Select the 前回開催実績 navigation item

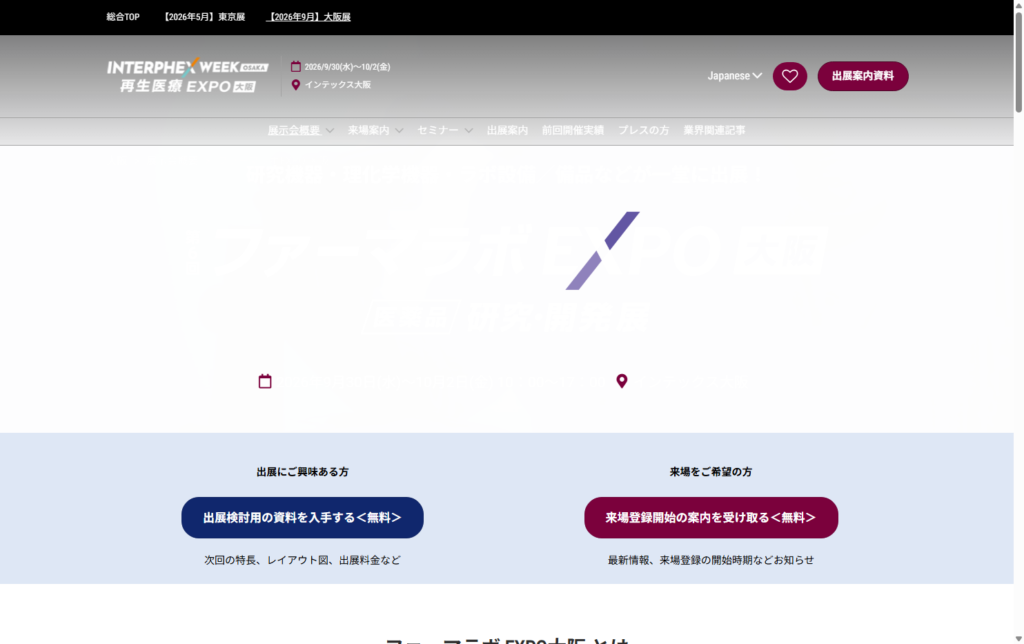coord(572,130)
